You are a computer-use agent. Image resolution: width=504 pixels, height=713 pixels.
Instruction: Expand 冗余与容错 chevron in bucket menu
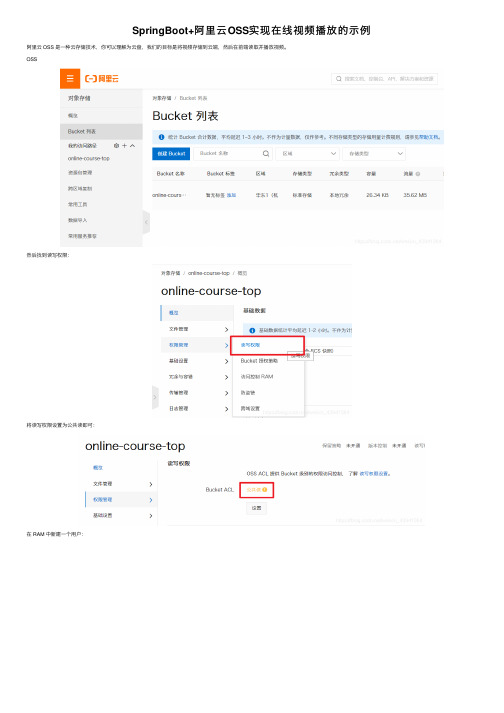pos(227,377)
